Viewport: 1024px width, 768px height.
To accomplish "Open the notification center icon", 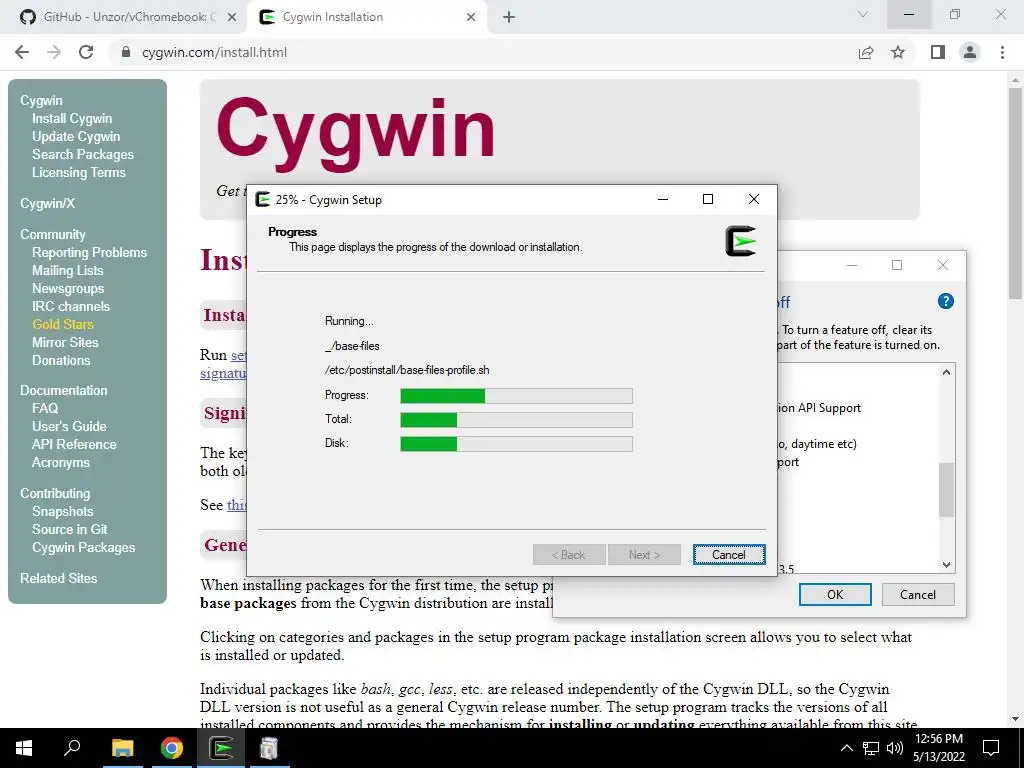I will (x=991, y=748).
